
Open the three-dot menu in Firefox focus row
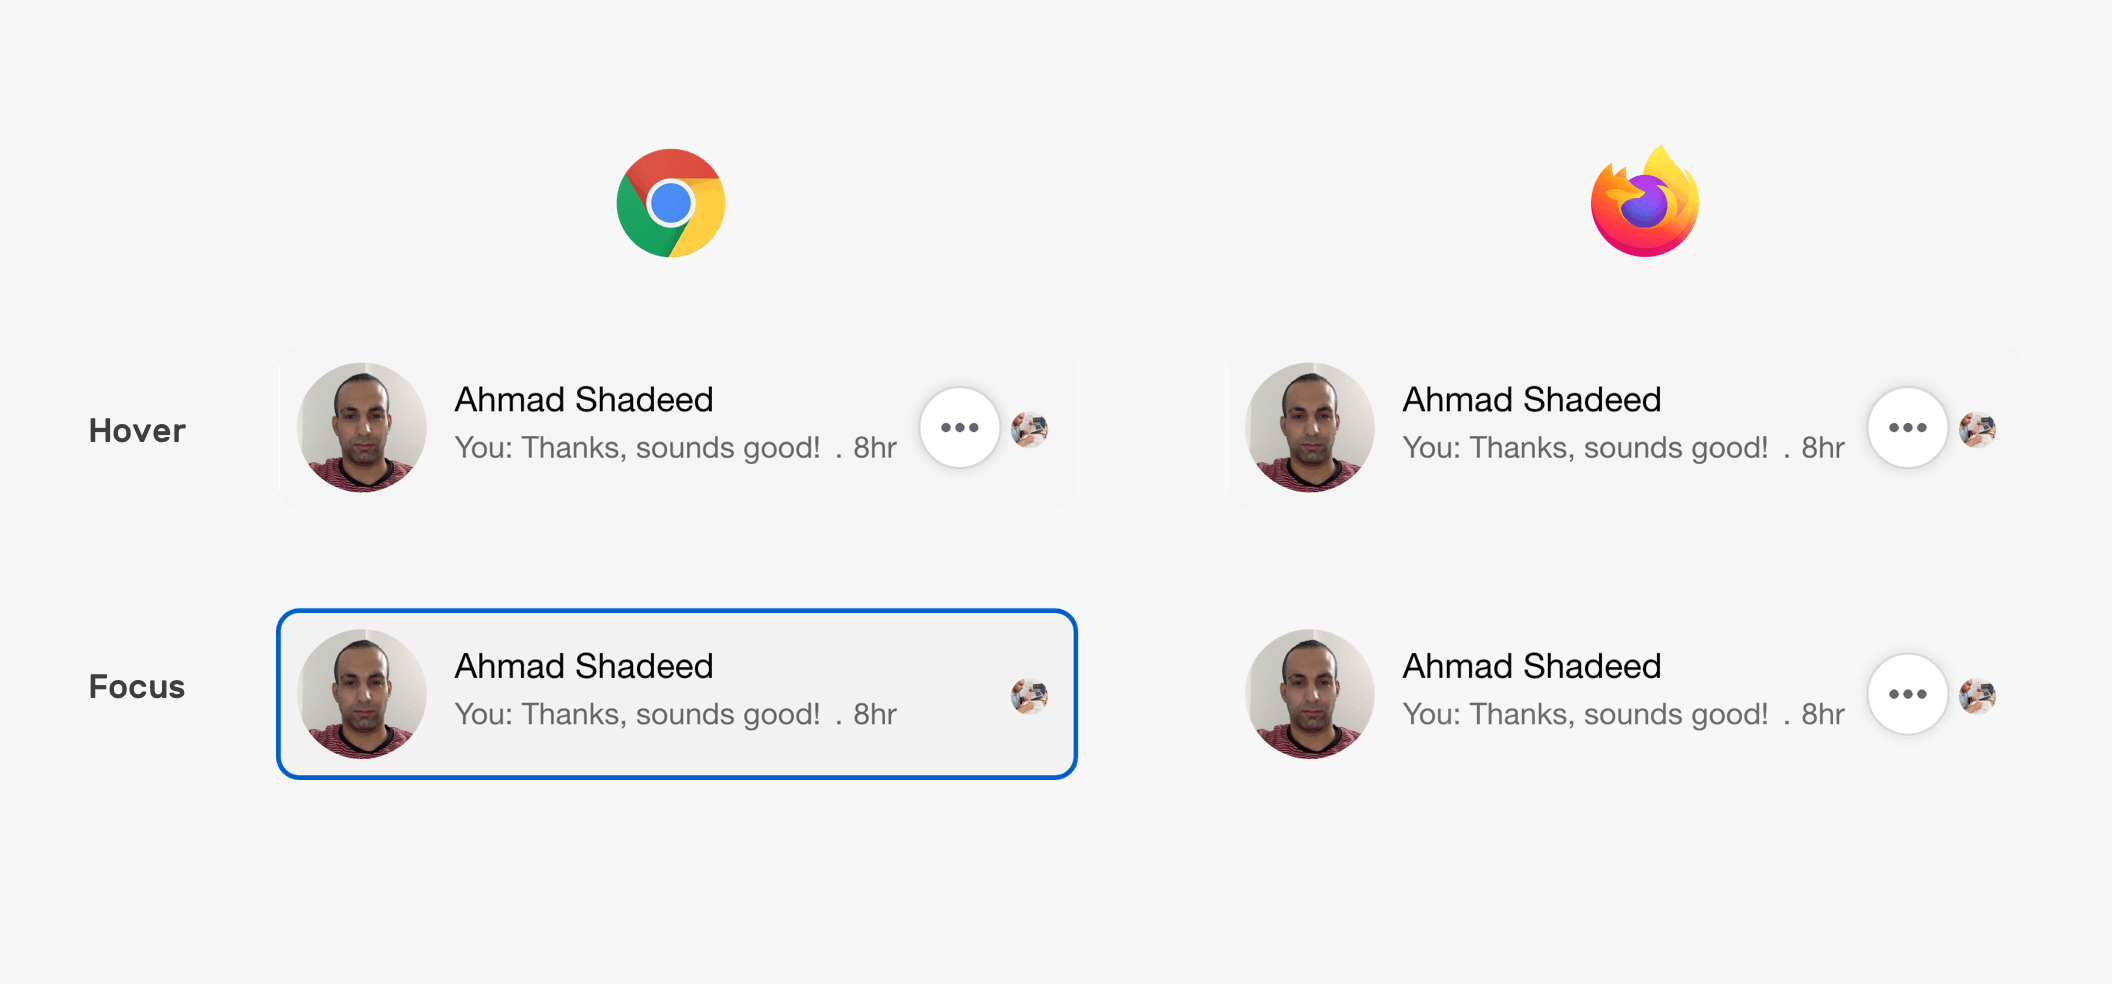pos(1907,694)
